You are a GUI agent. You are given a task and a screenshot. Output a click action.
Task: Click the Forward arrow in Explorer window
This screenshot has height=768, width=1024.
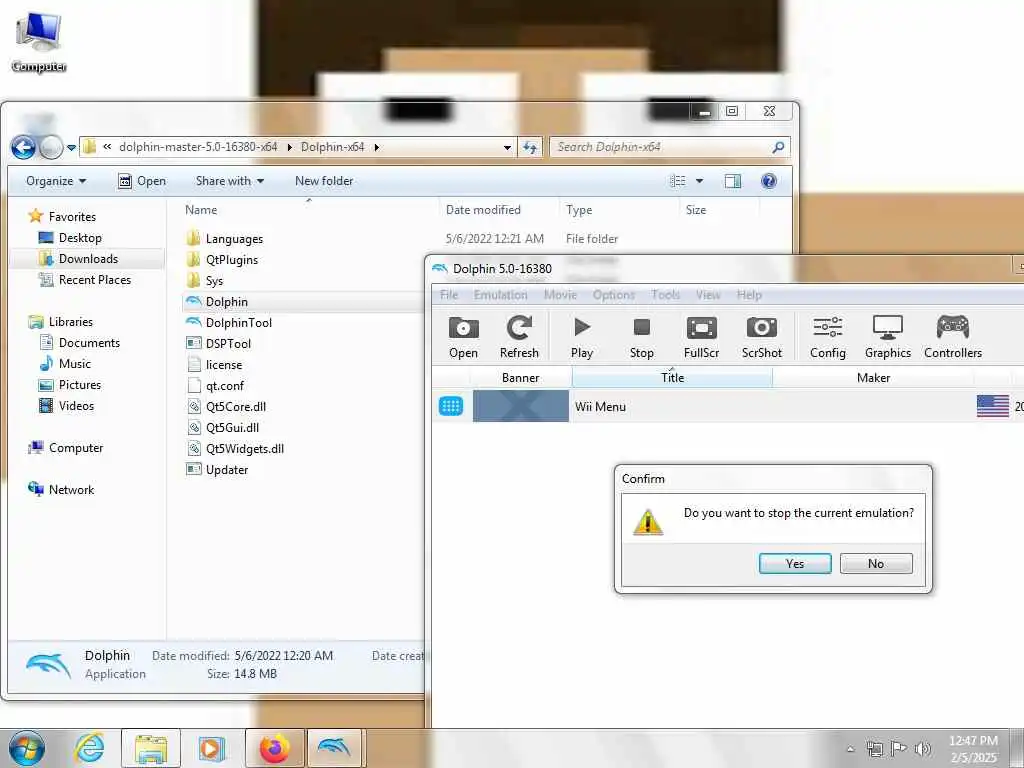tap(51, 148)
